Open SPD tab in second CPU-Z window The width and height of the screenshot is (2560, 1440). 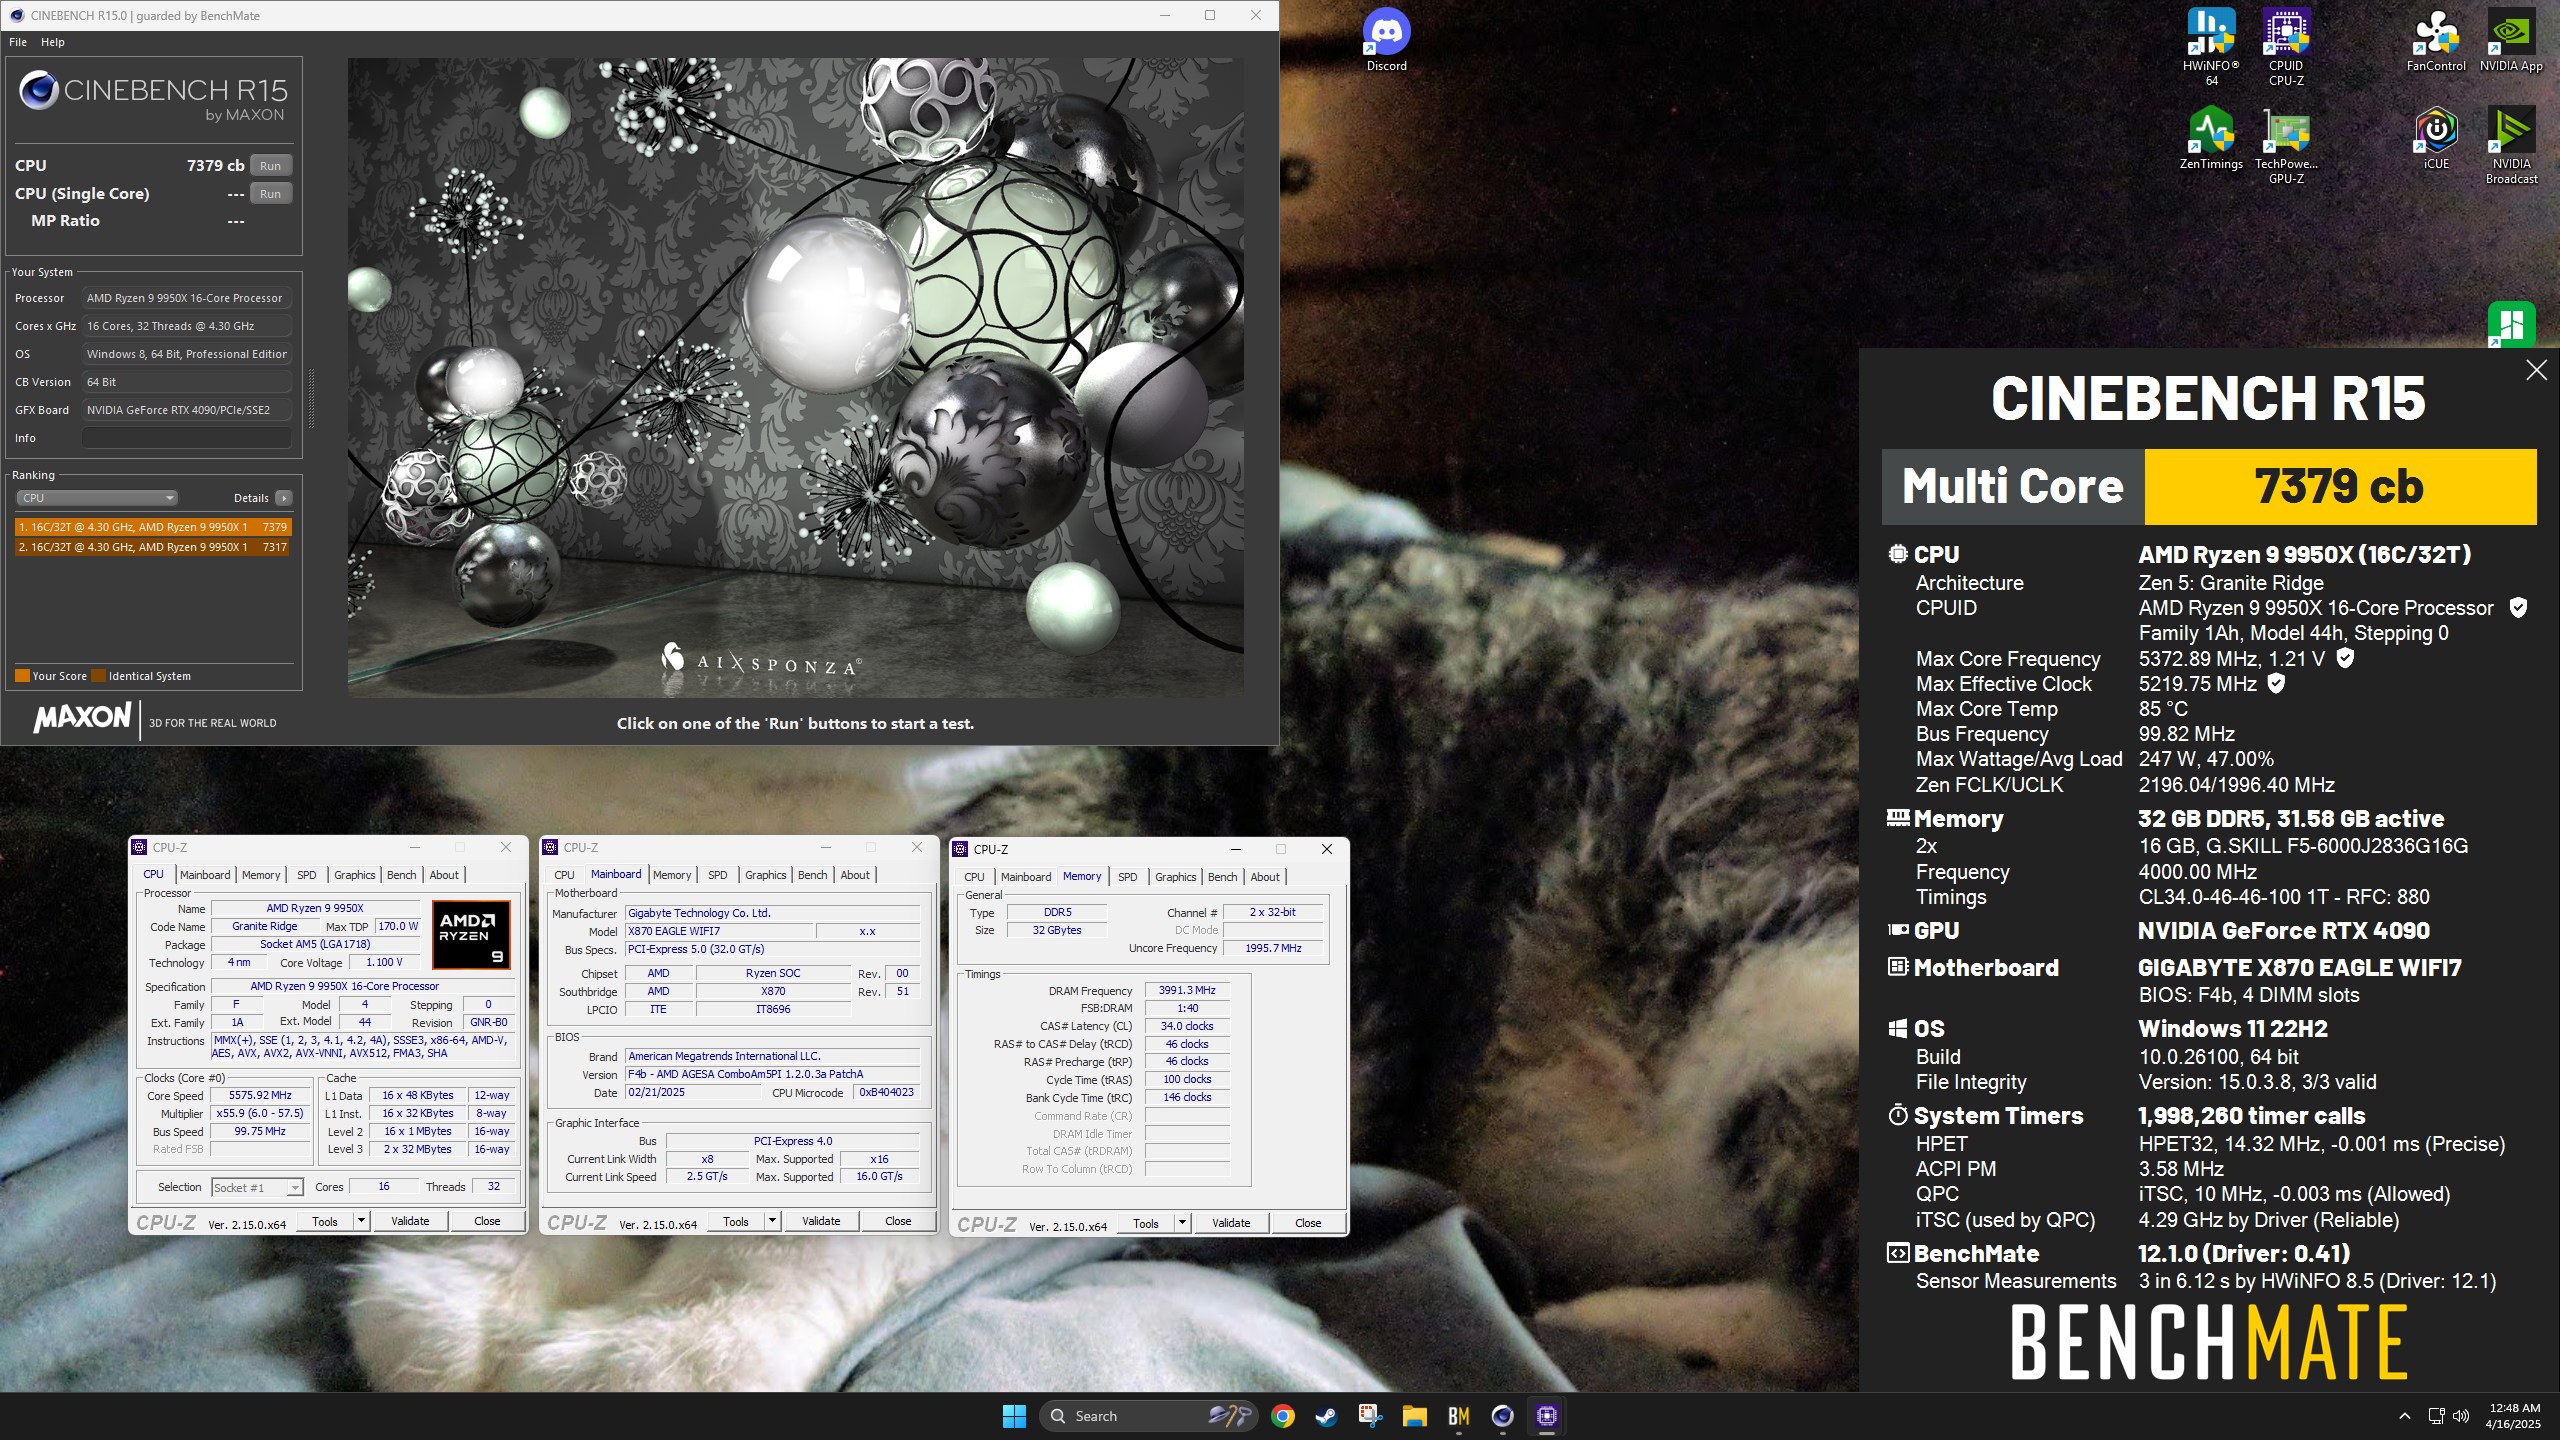coord(718,875)
